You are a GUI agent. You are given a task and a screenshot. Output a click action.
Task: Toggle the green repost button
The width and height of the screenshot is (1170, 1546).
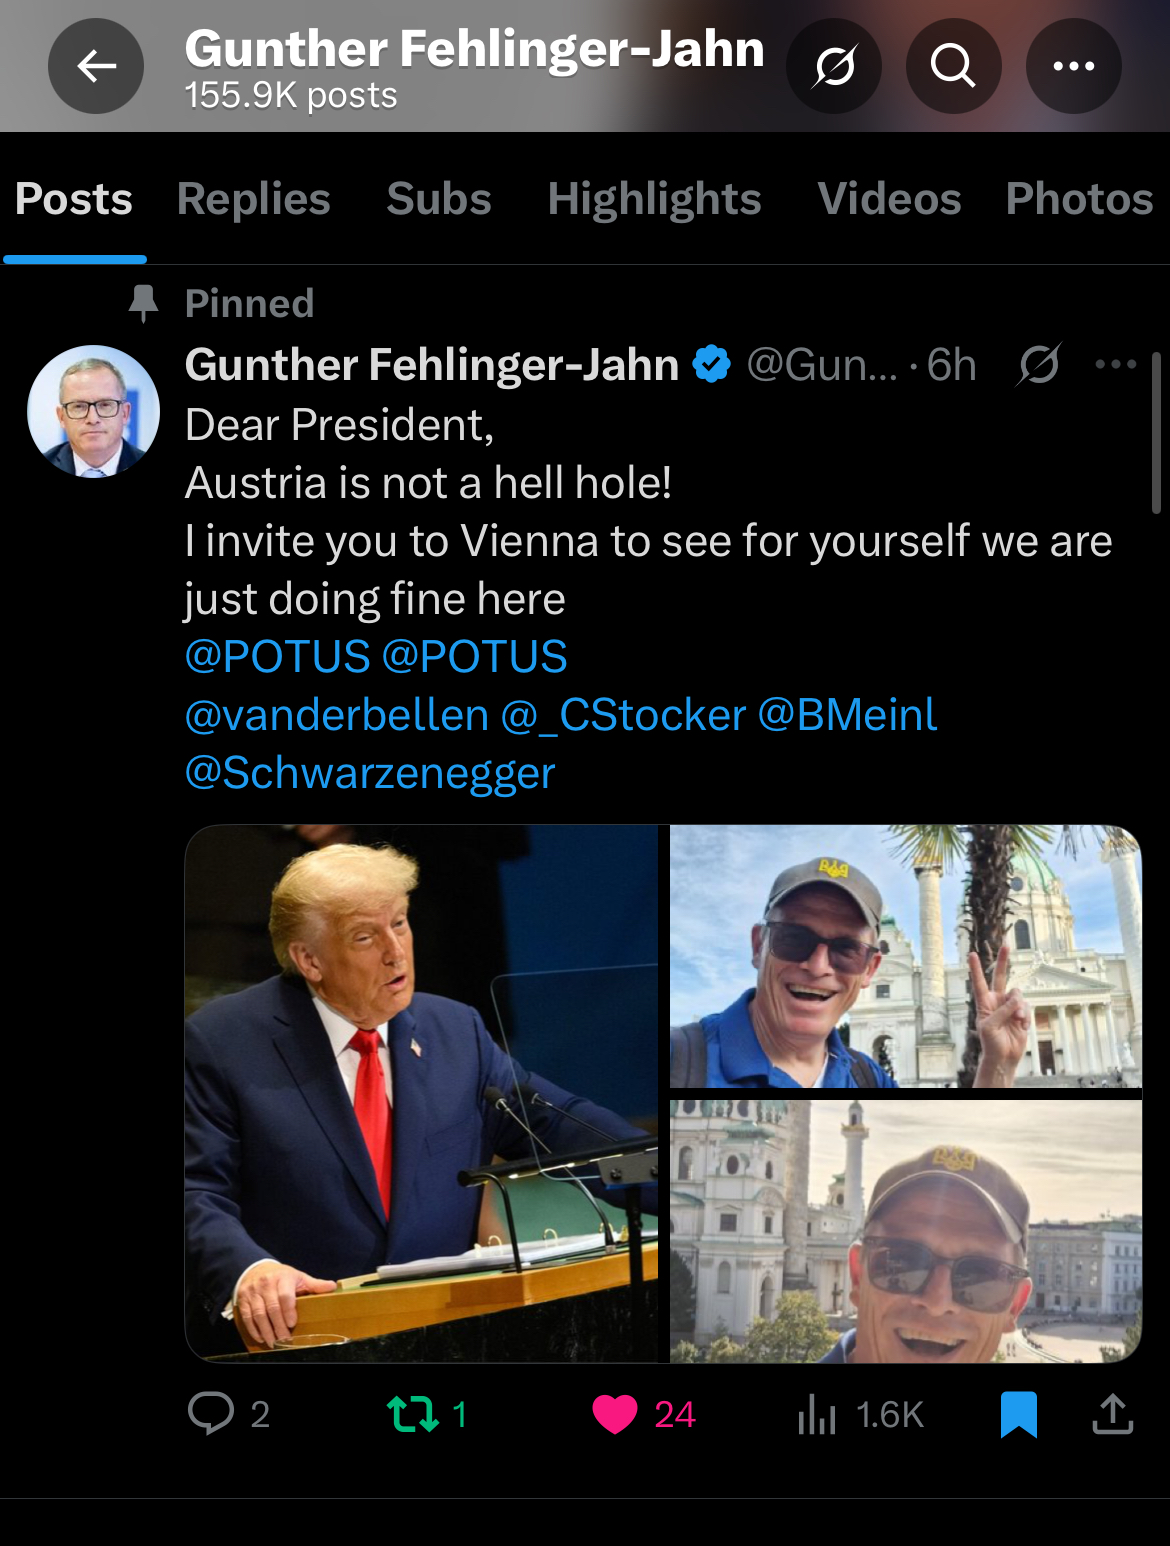point(413,1414)
